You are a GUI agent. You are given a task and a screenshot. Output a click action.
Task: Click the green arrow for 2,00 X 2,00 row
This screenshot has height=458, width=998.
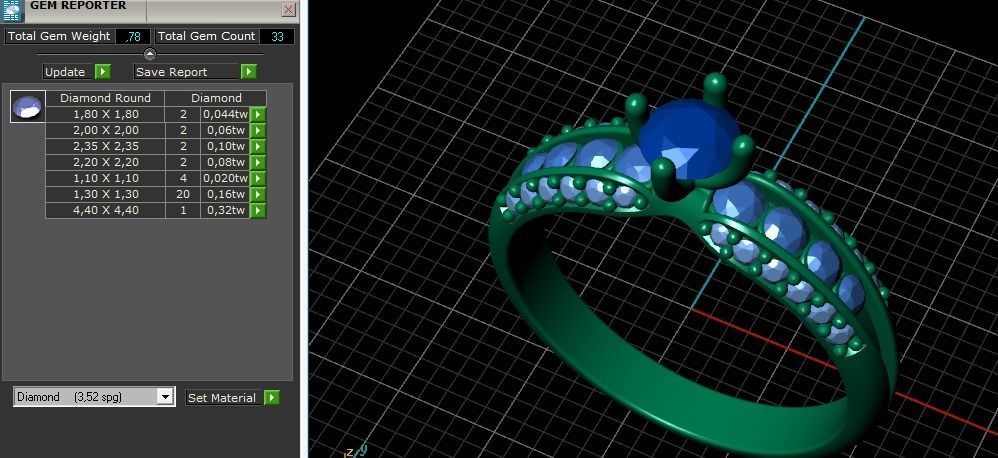coord(258,130)
